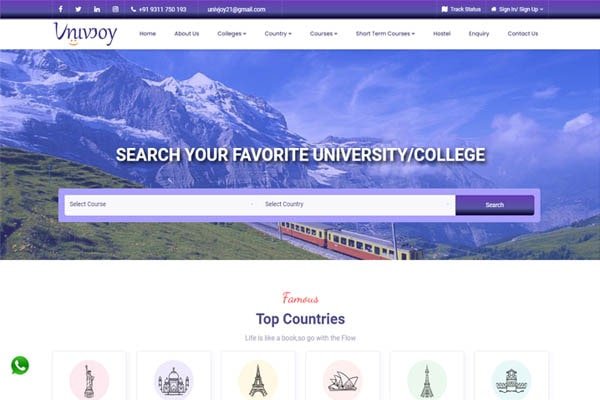Expand the Short Term Courses menu
The image size is (600, 400).
click(385, 34)
